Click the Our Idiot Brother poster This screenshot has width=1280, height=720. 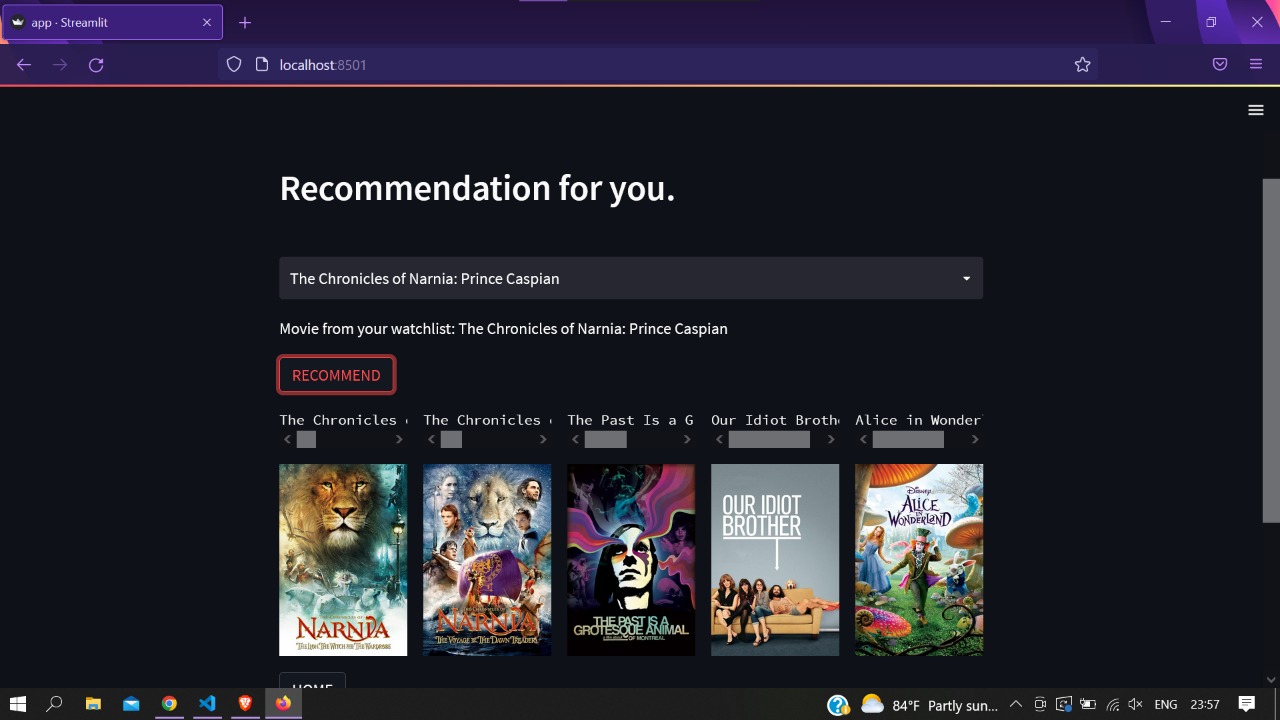pos(775,560)
